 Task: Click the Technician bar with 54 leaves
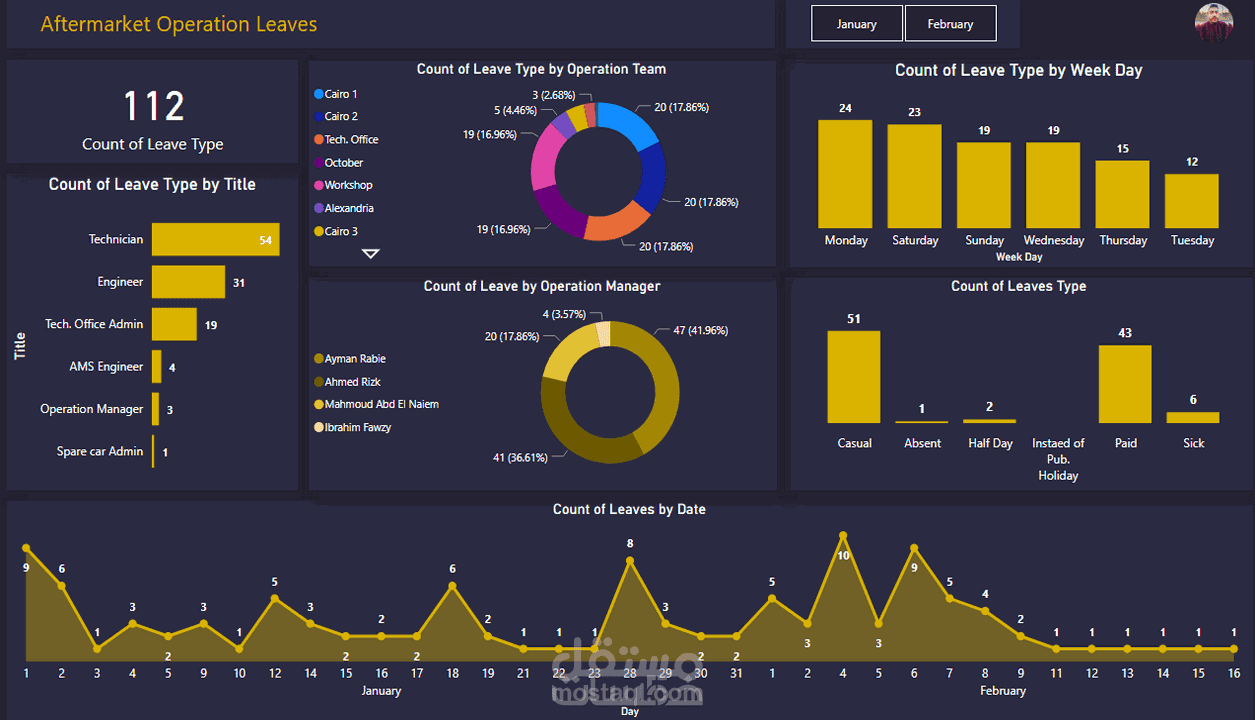(x=215, y=240)
